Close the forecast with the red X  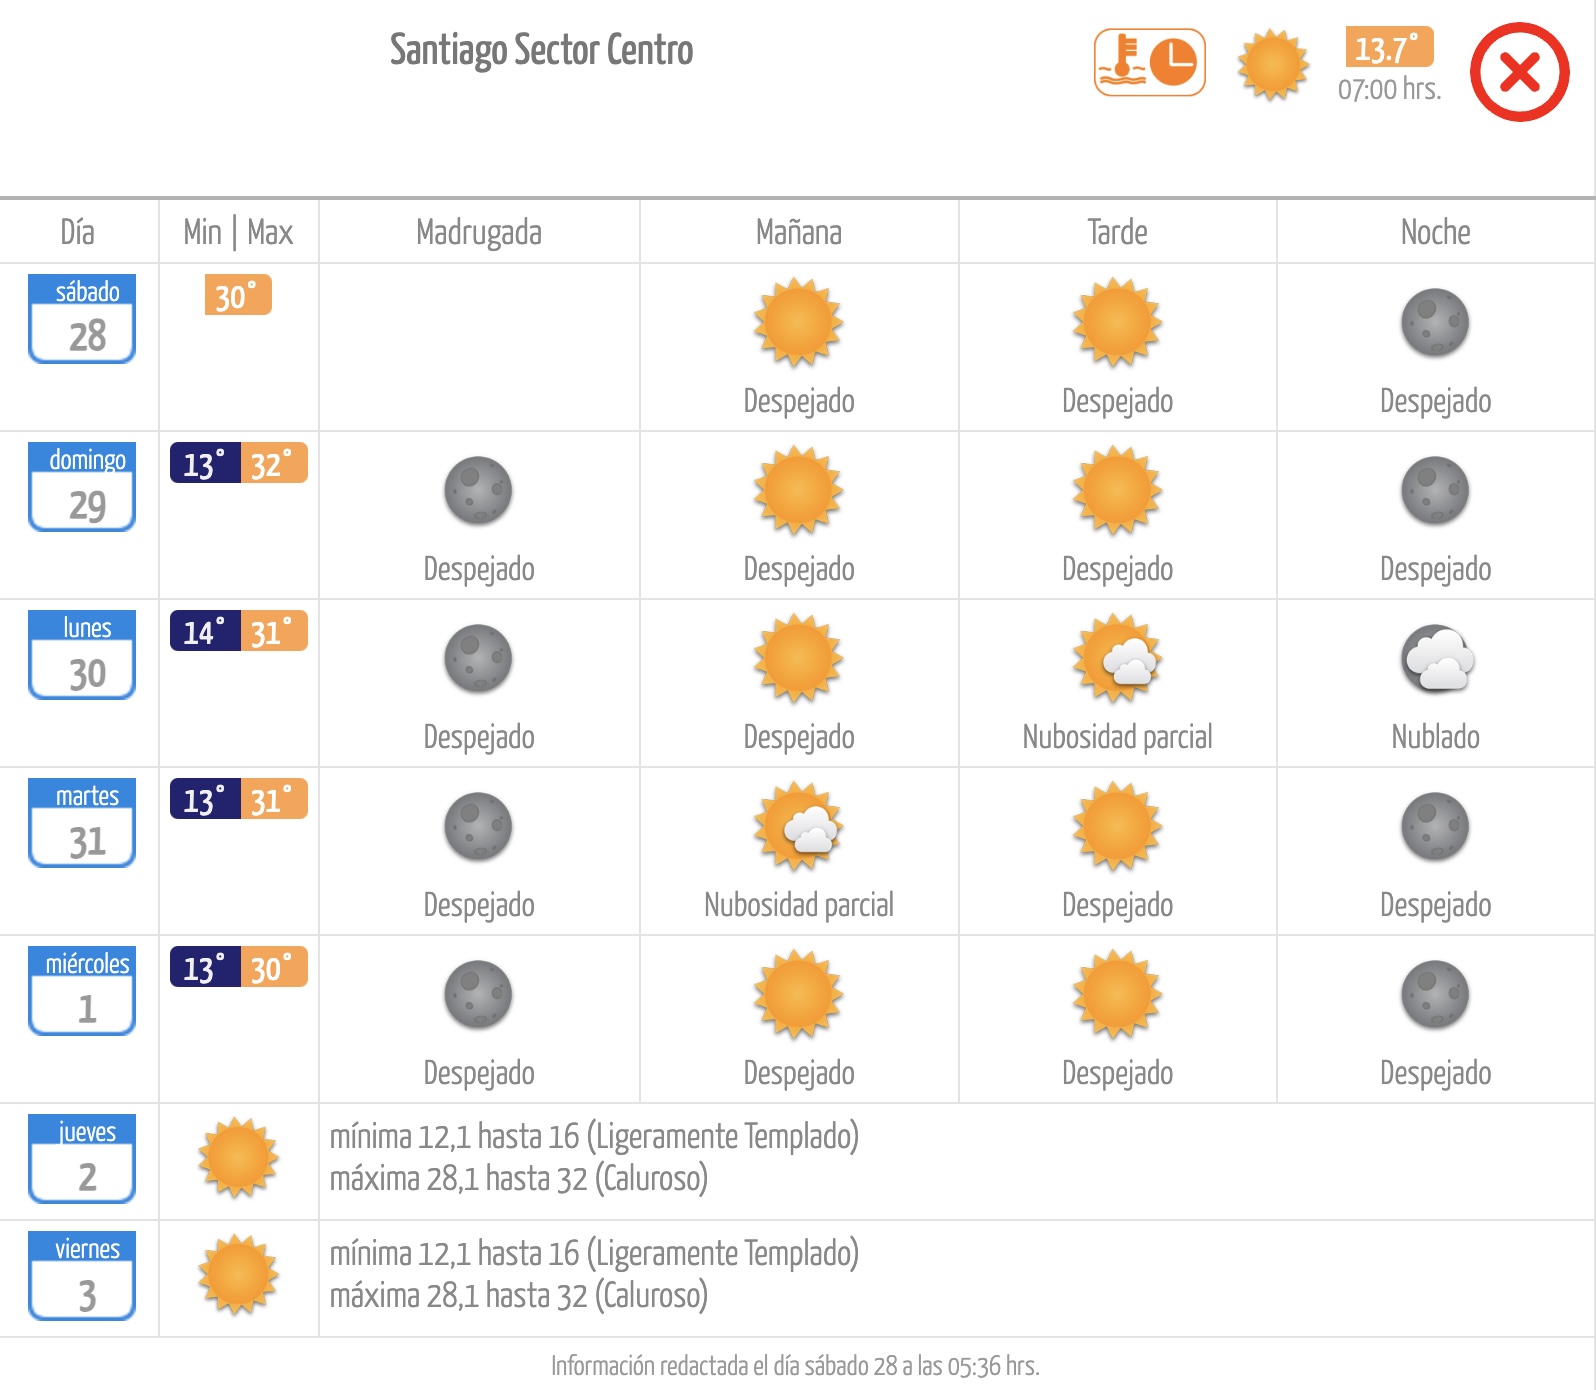1519,72
